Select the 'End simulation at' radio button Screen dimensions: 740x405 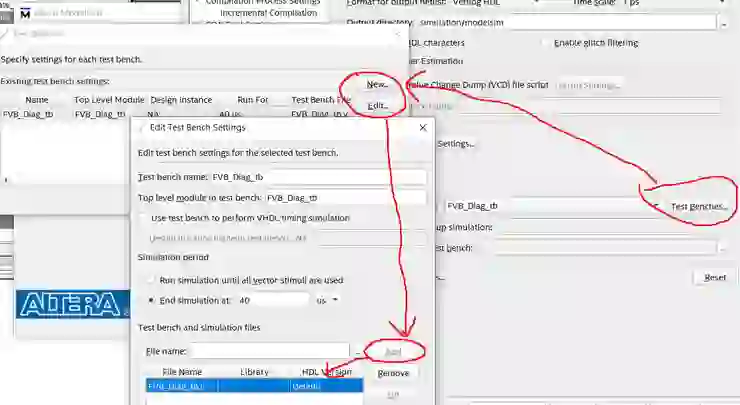click(151, 300)
